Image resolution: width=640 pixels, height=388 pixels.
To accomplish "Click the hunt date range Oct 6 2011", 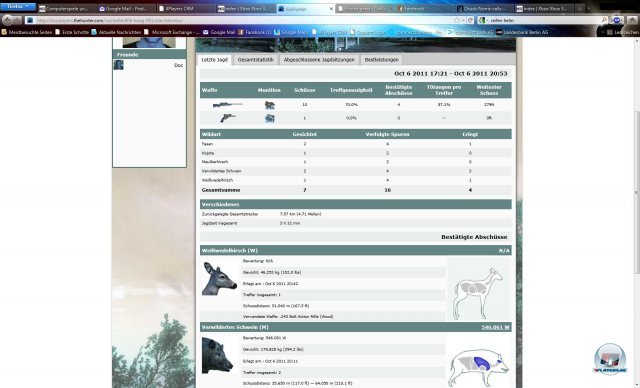I will pos(451,73).
